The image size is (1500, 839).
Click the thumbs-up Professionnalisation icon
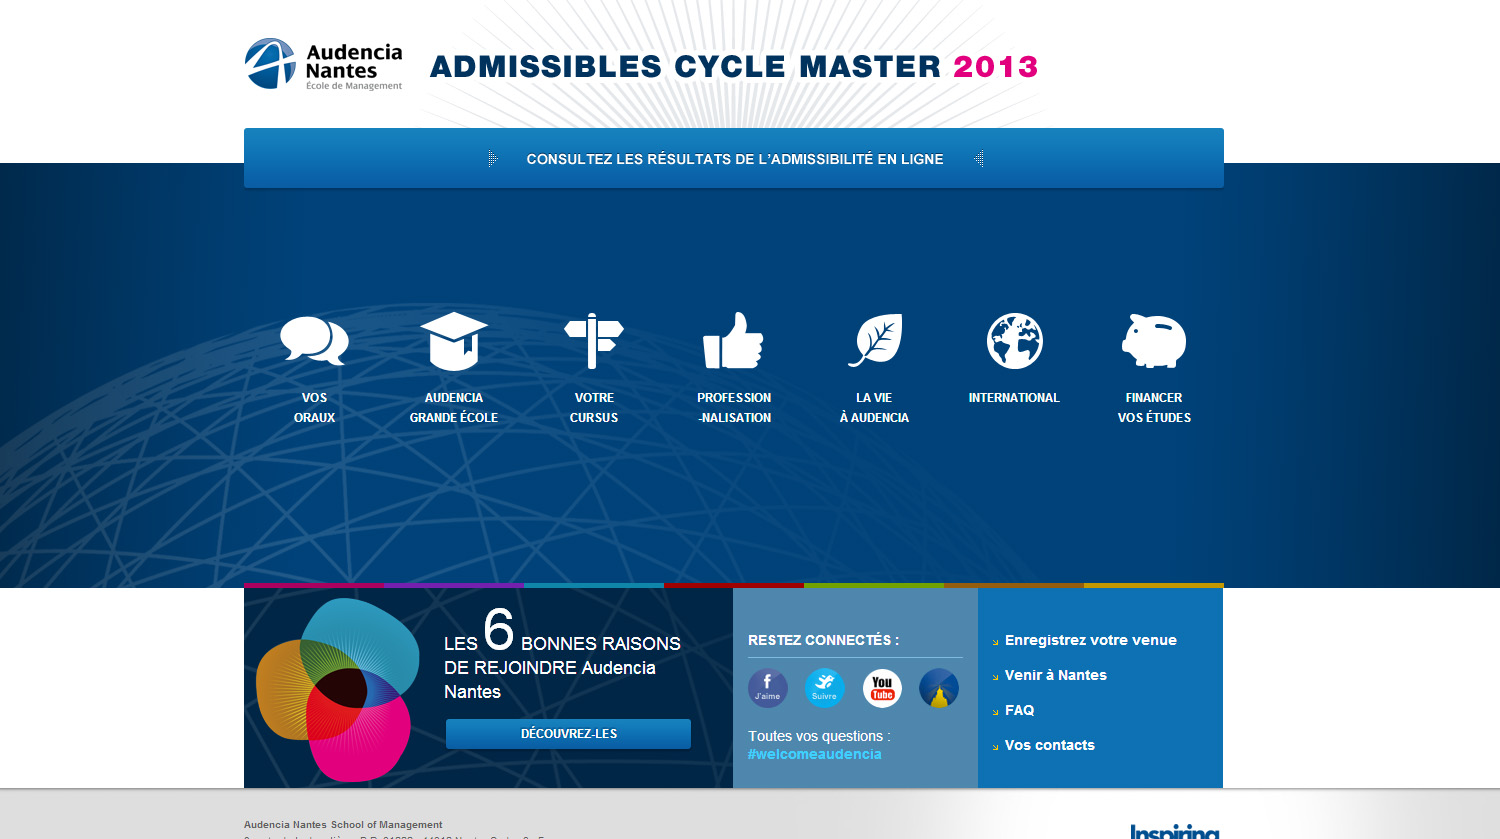tap(733, 341)
